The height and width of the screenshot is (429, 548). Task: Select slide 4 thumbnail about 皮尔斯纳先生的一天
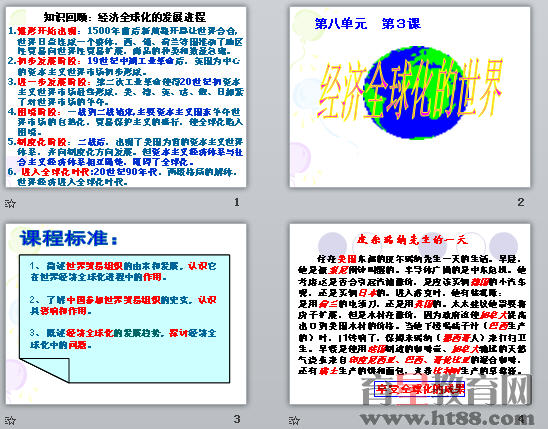(x=410, y=314)
